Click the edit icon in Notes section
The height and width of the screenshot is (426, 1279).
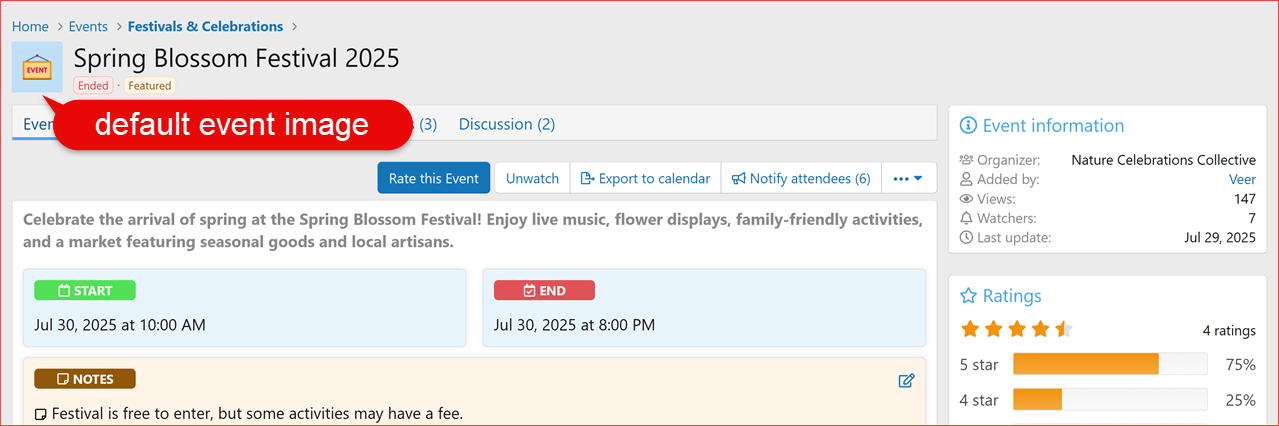906,380
